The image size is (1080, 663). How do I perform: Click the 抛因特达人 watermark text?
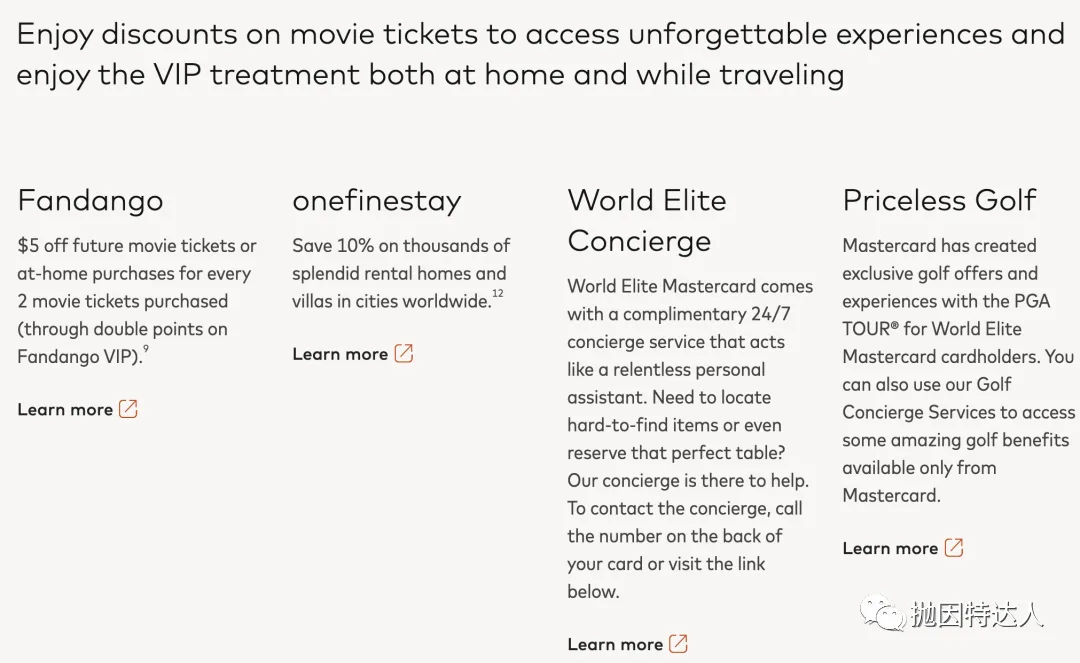pos(977,616)
